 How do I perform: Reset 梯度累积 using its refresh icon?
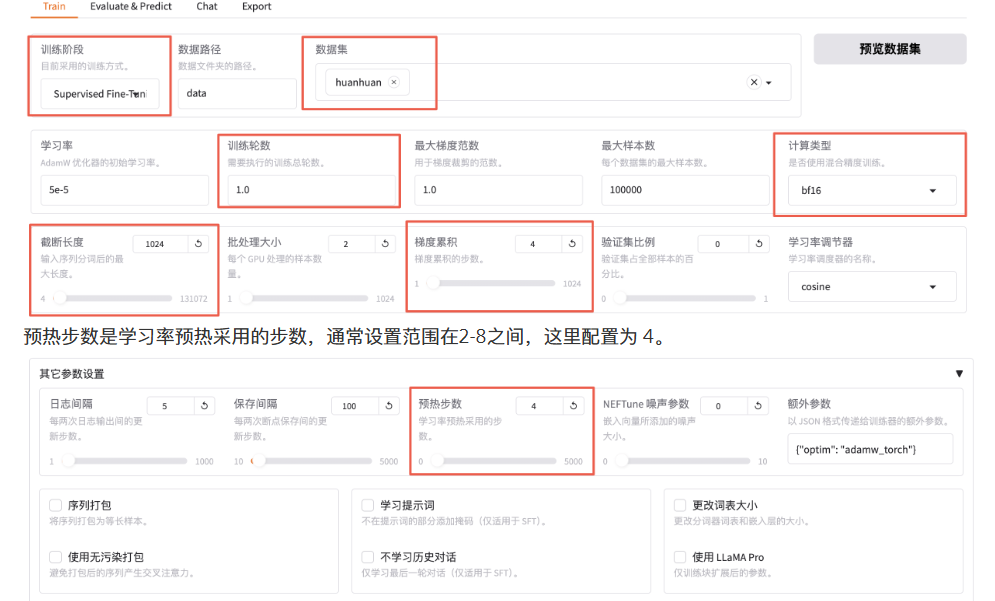(570, 243)
